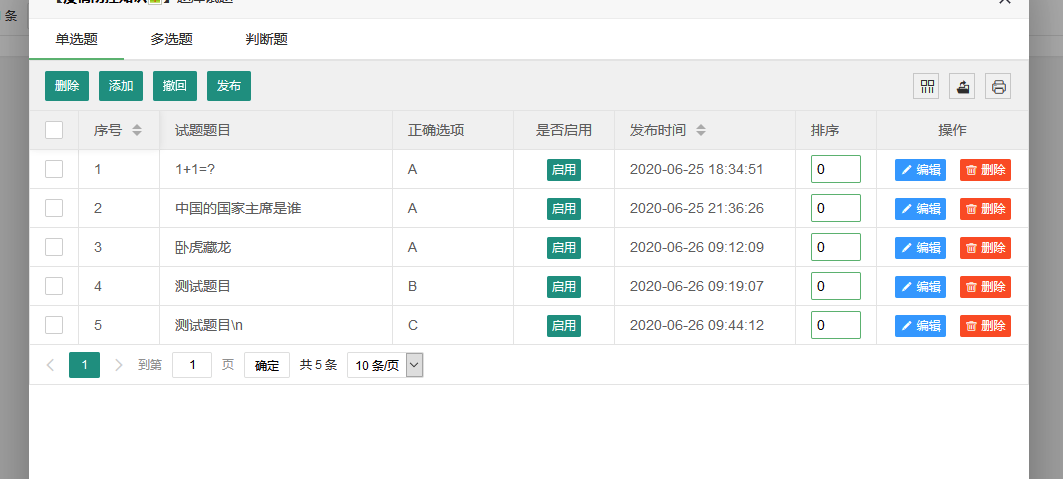The width and height of the screenshot is (1063, 479).
Task: Edit row 4 测试题目 question
Action: 920,287
